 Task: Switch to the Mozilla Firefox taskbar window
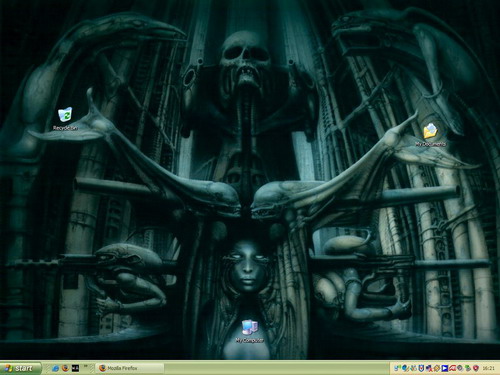130,368
